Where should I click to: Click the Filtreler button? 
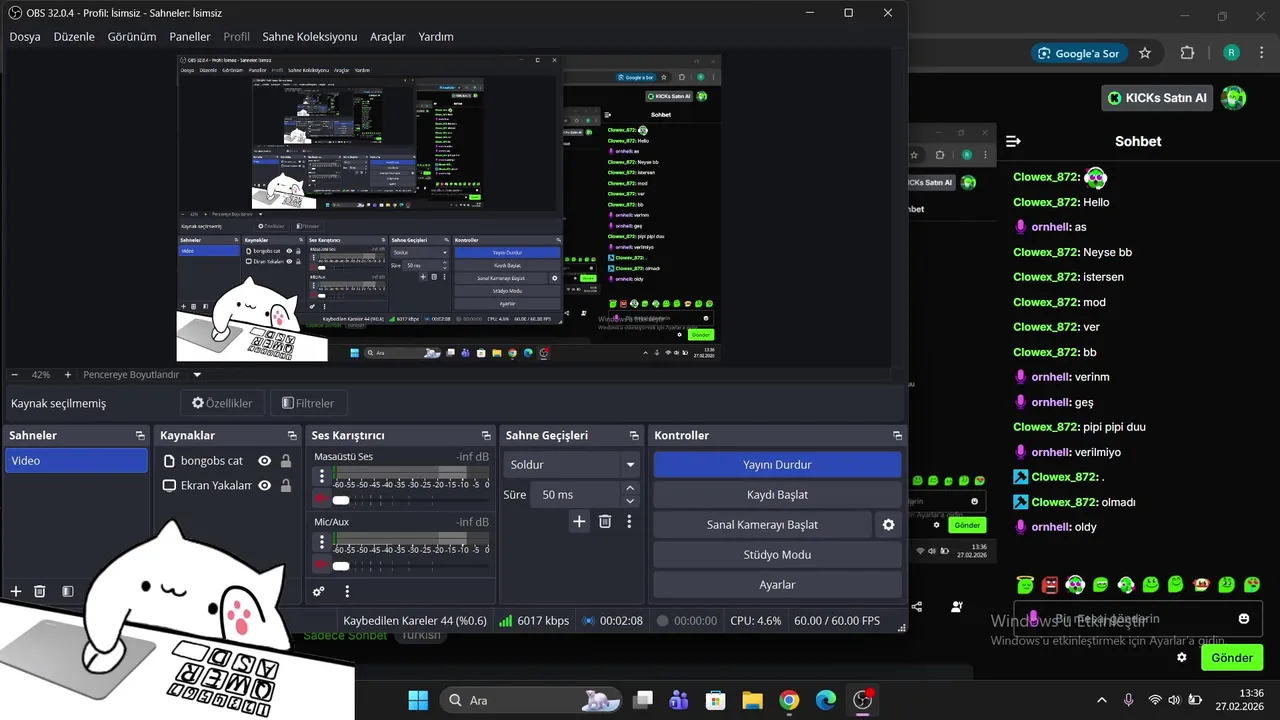click(308, 403)
